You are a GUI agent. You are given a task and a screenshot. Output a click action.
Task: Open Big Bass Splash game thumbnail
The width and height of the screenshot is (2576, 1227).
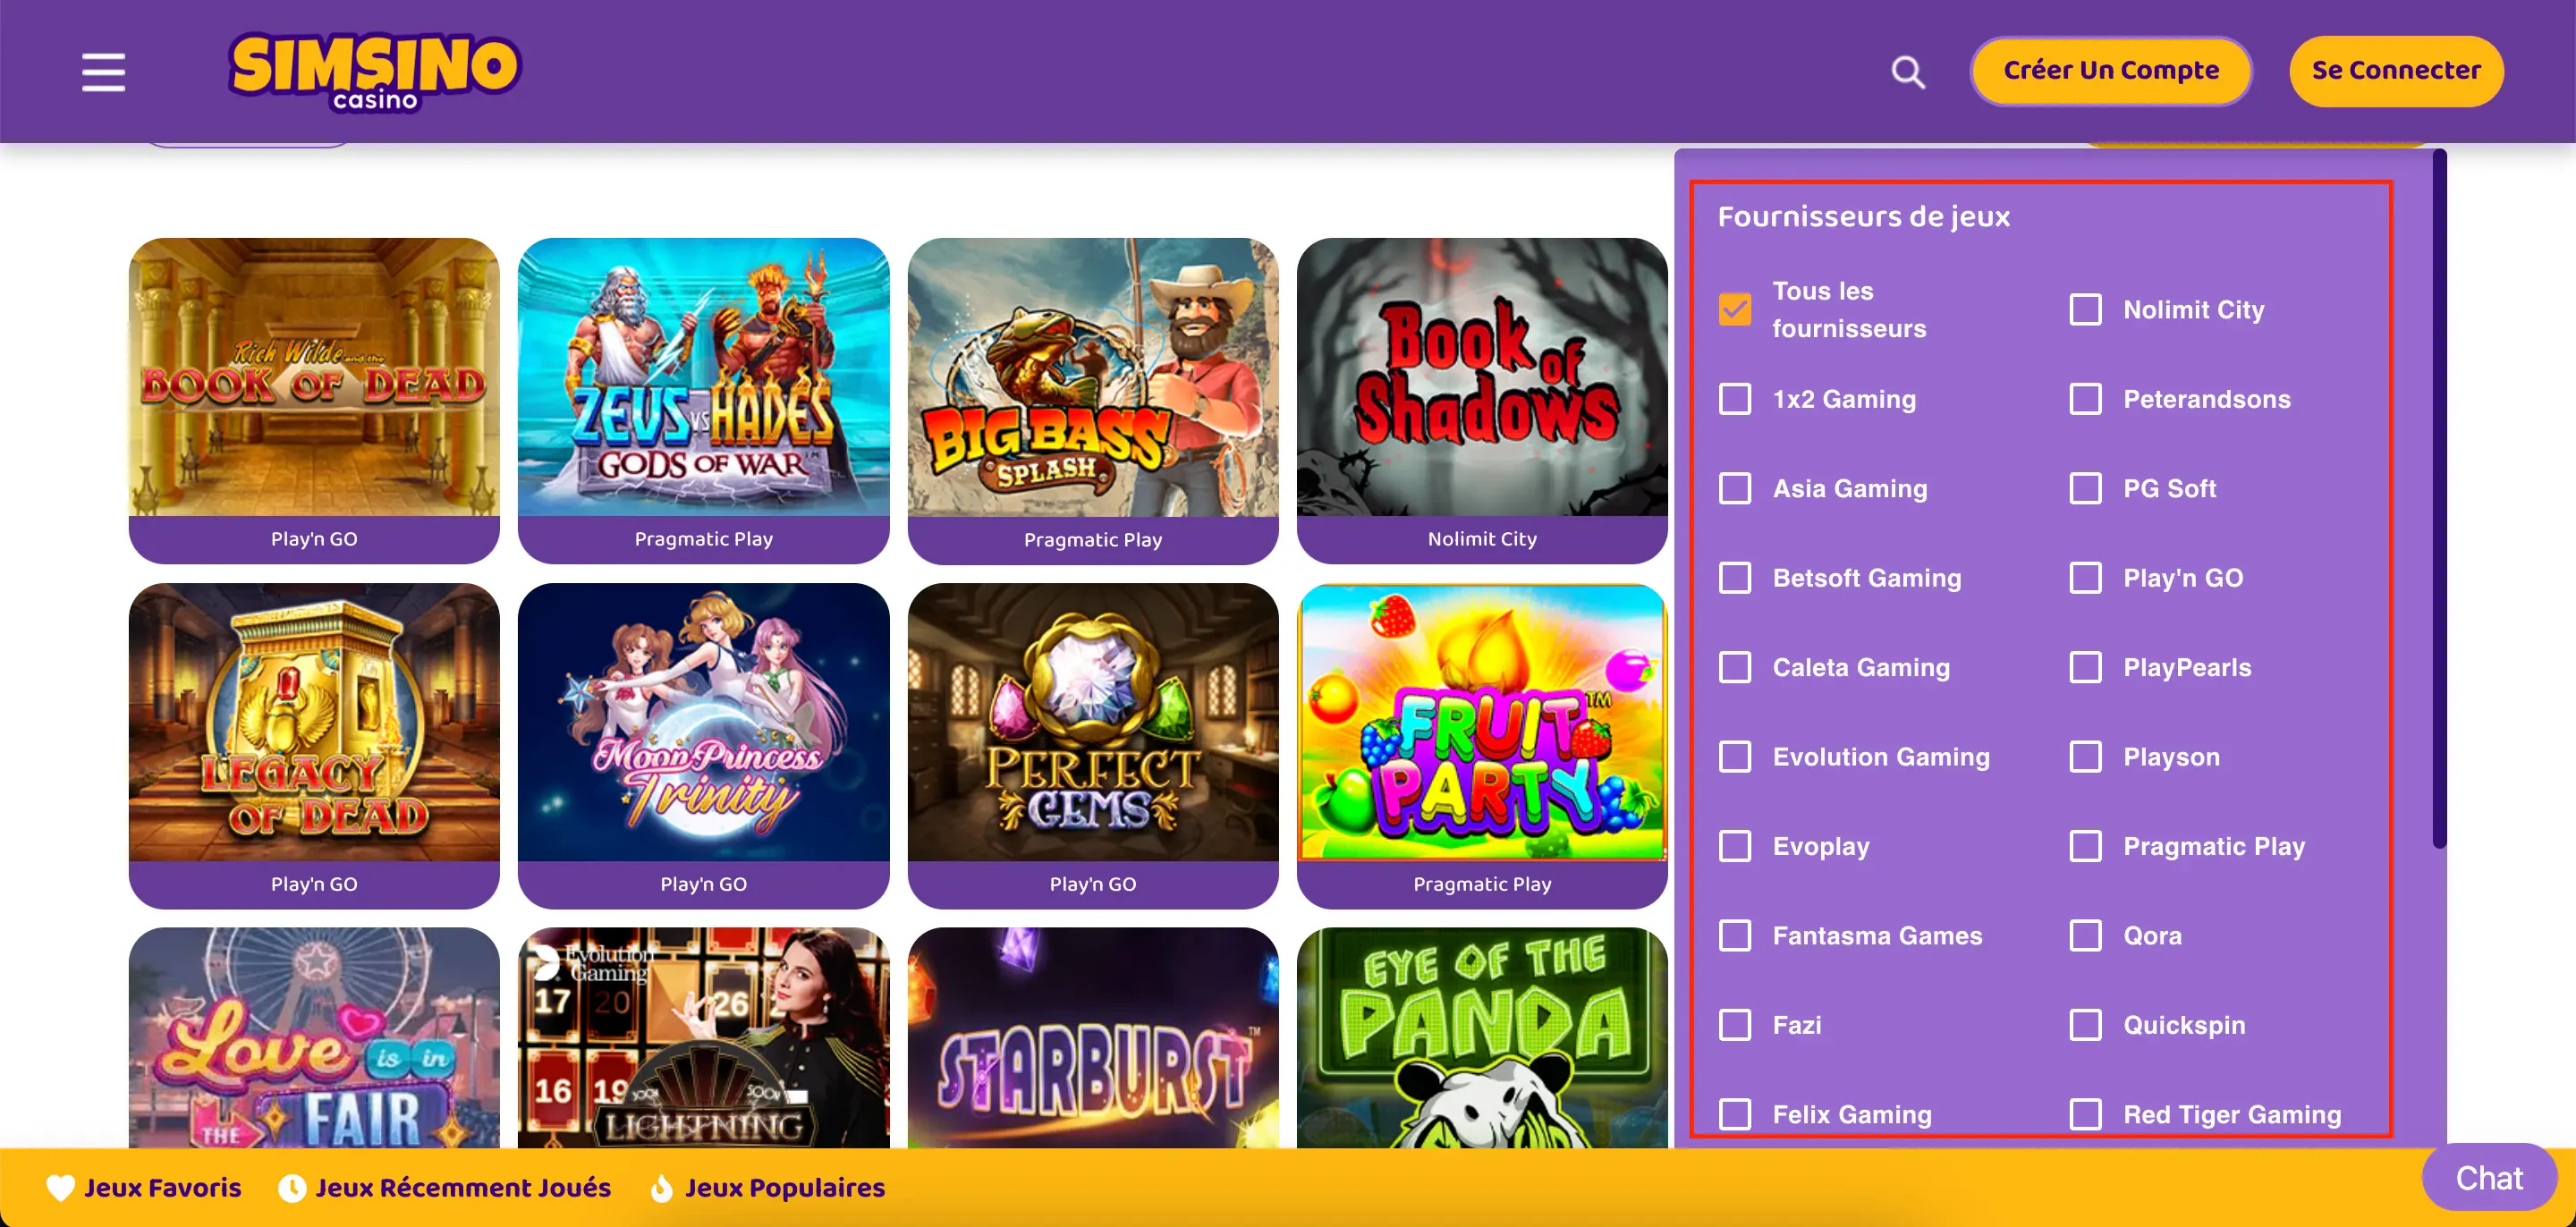tap(1093, 377)
